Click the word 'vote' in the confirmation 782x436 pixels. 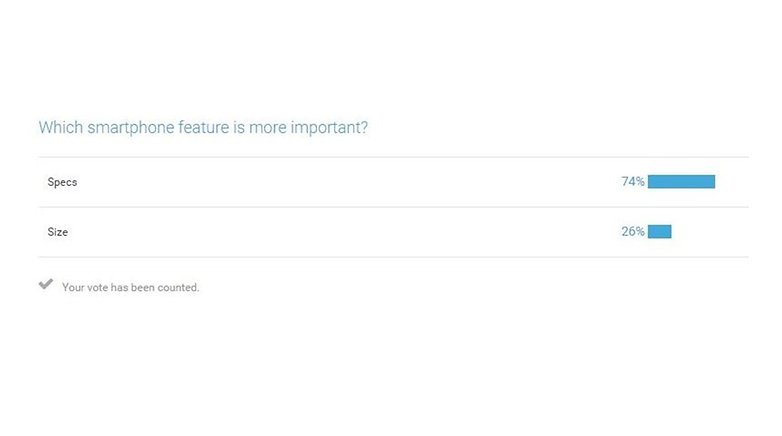[97, 287]
